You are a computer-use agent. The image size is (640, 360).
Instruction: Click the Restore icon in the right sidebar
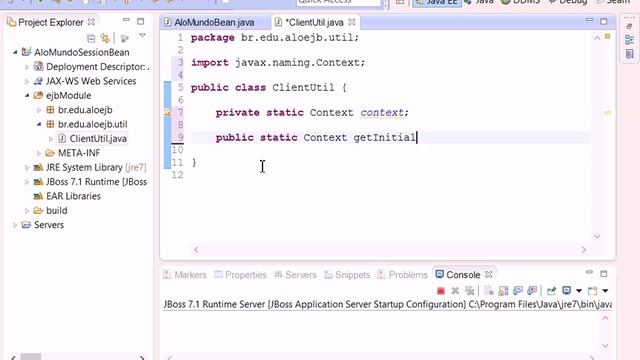coord(629,27)
